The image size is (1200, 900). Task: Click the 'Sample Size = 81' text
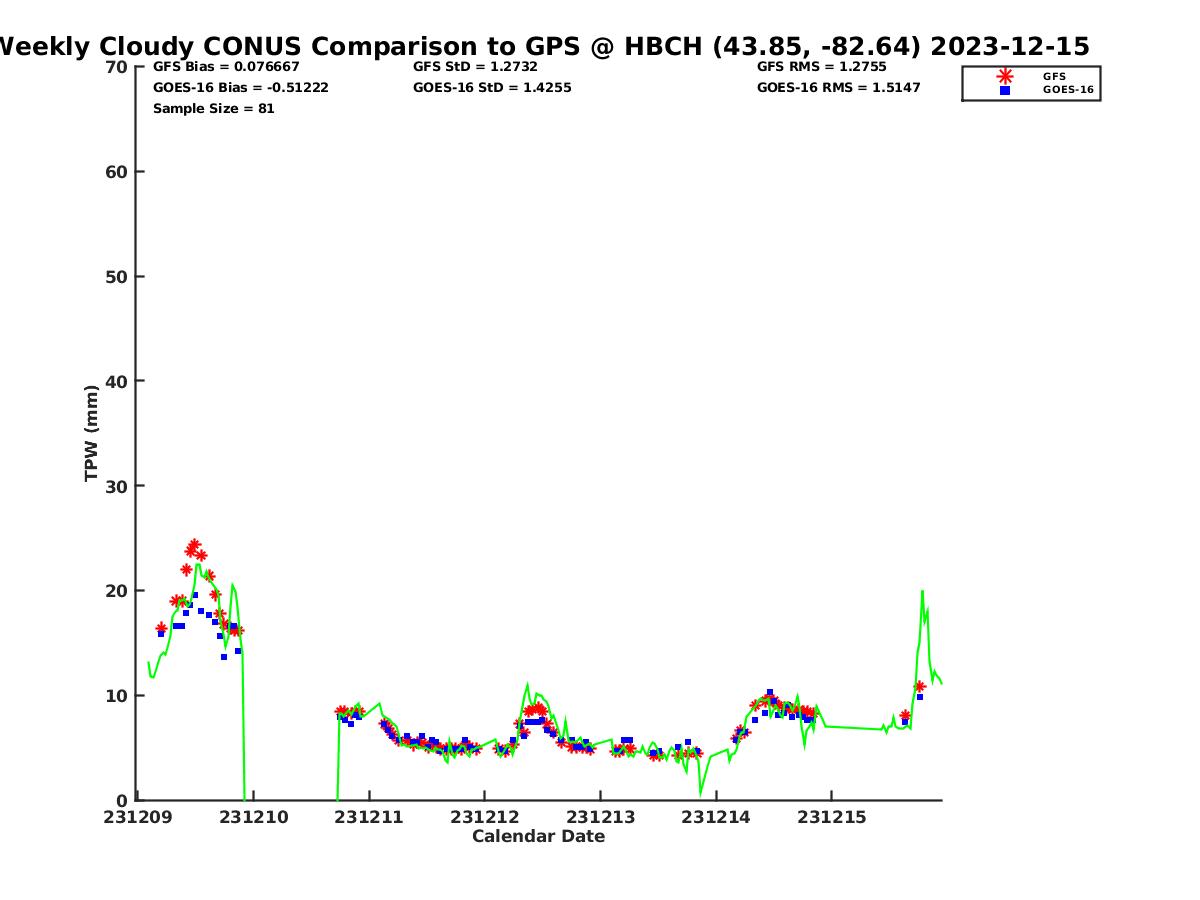click(x=214, y=108)
